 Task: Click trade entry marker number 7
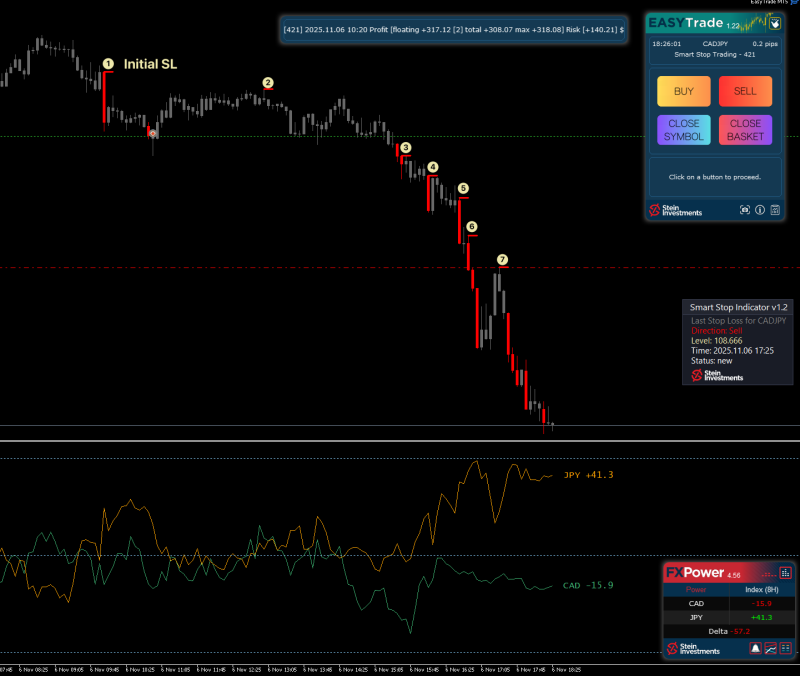tap(501, 259)
